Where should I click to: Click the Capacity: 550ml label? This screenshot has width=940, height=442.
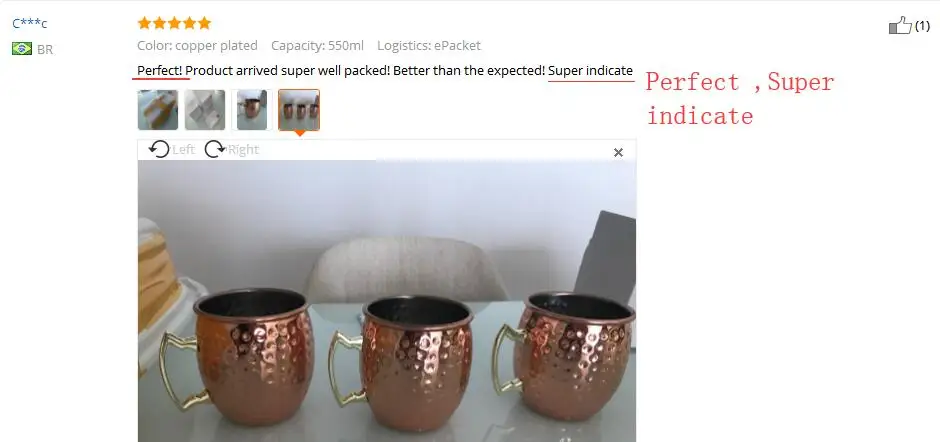(317, 46)
